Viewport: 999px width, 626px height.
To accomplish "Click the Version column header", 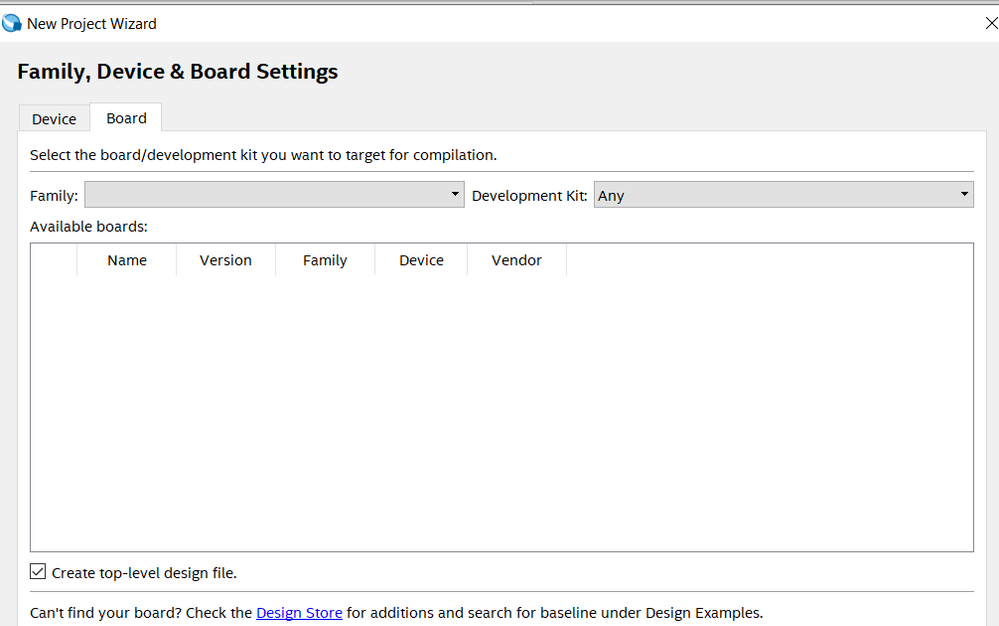I will pos(226,260).
